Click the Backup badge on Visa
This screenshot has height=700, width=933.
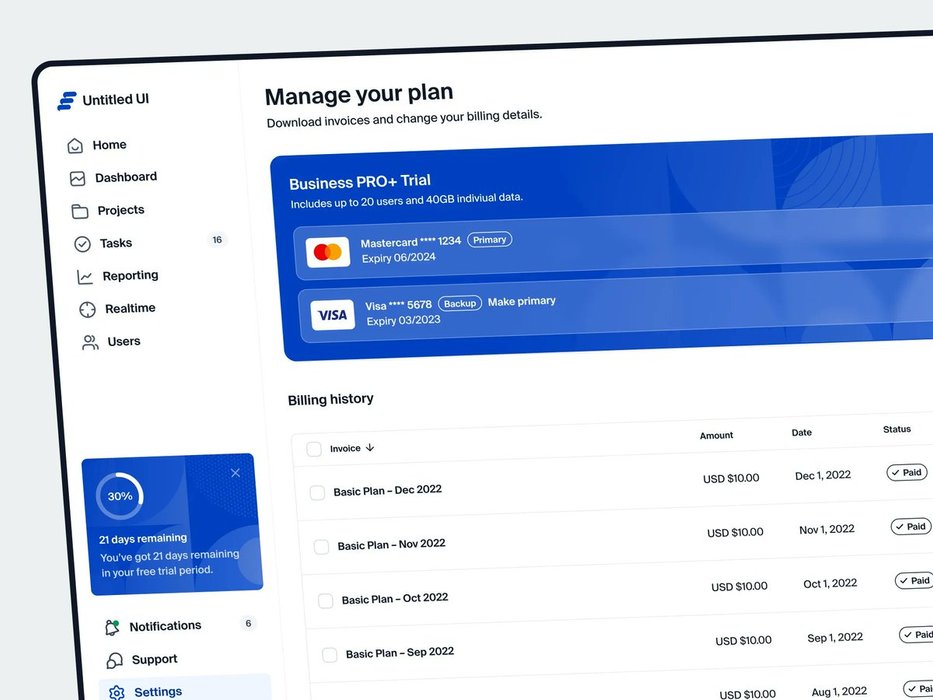point(460,303)
